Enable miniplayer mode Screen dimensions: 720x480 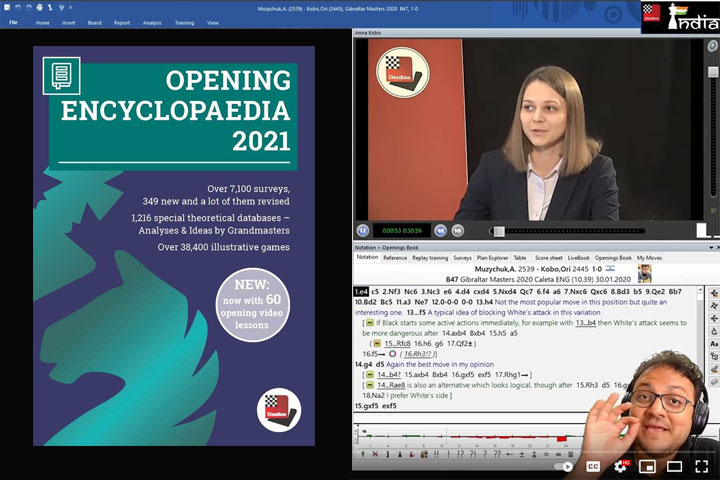click(x=648, y=466)
